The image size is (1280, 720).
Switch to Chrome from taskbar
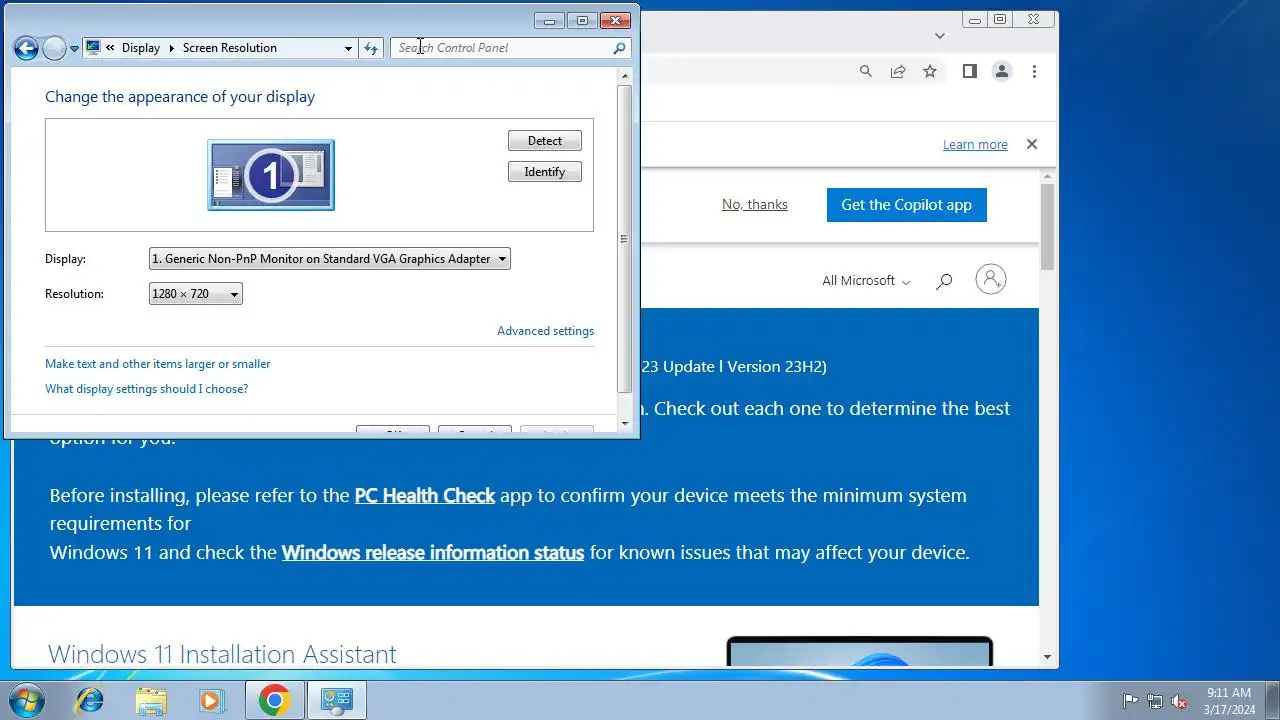coord(275,701)
